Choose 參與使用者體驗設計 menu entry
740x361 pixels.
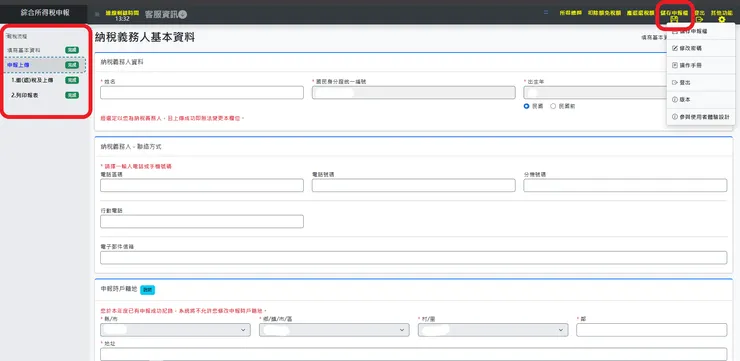coord(700,117)
